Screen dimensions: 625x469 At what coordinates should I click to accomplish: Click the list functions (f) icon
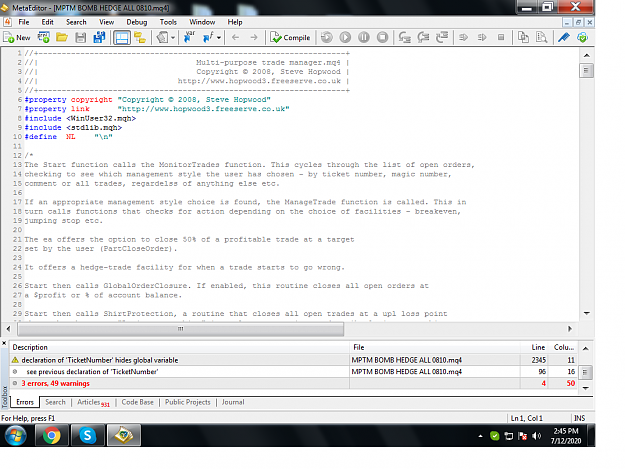[x=208, y=37]
